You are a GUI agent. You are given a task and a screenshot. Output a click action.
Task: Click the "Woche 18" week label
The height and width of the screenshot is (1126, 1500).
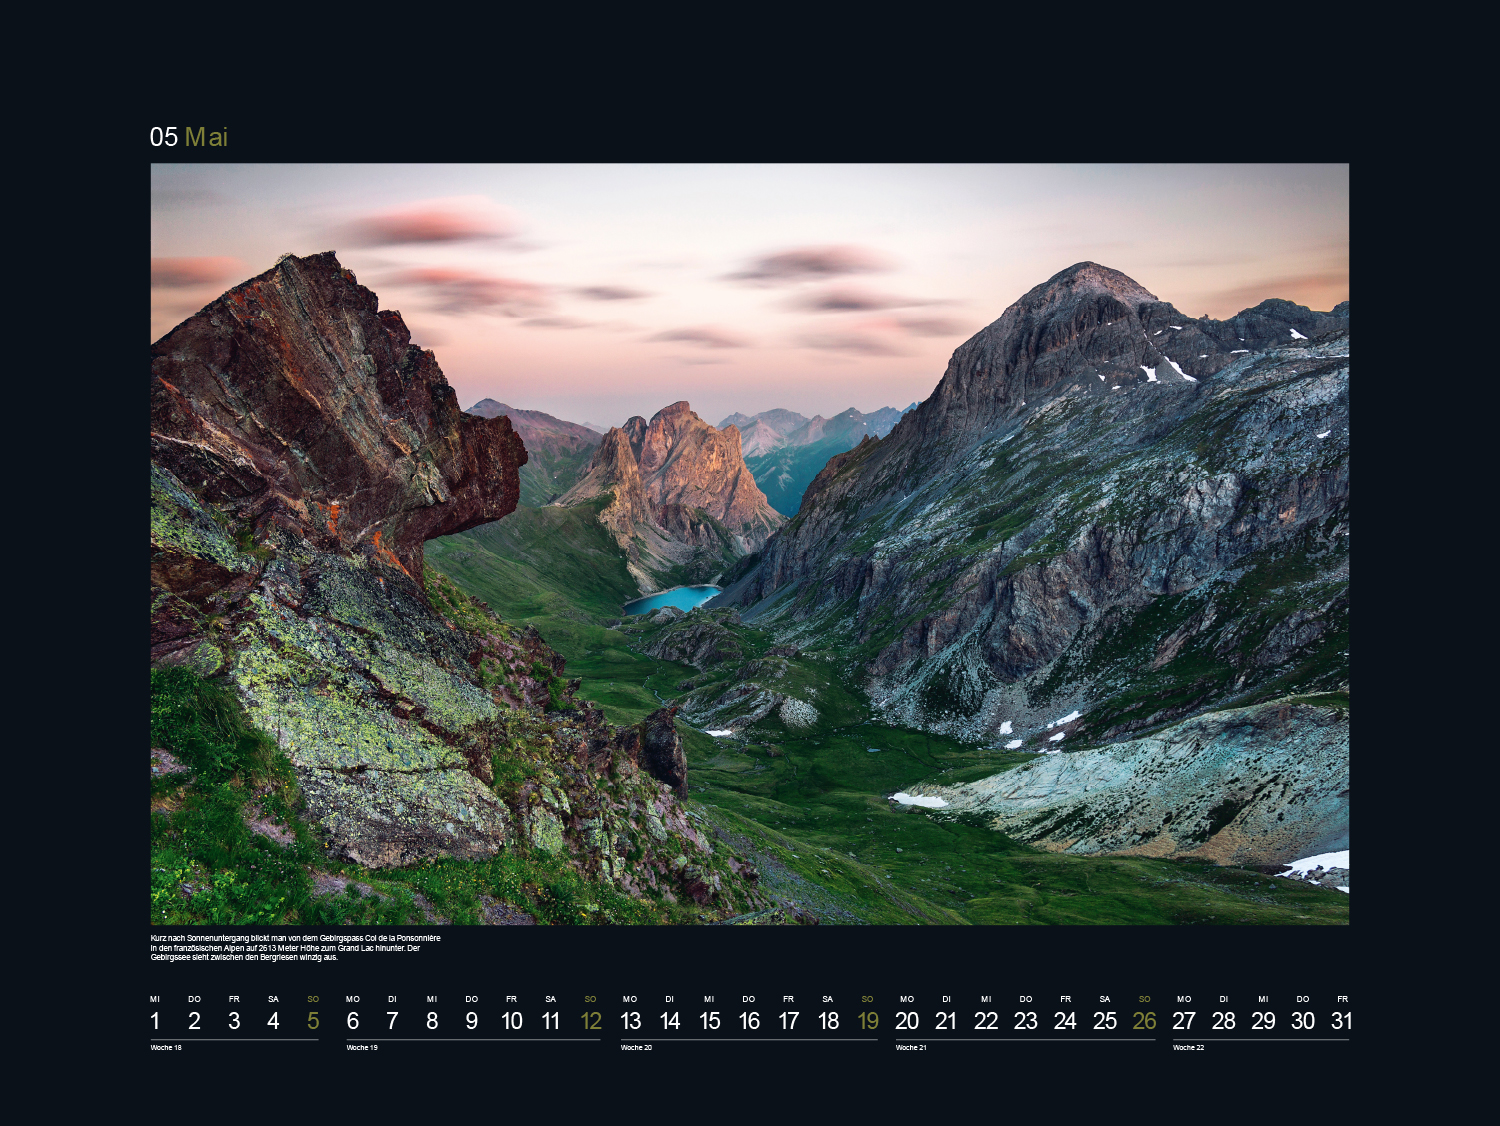166,1048
